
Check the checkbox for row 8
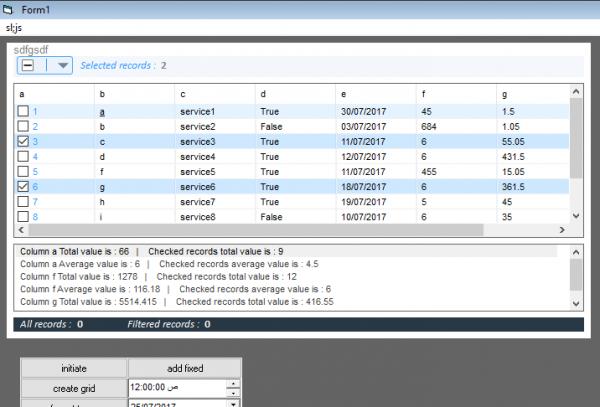click(x=23, y=216)
